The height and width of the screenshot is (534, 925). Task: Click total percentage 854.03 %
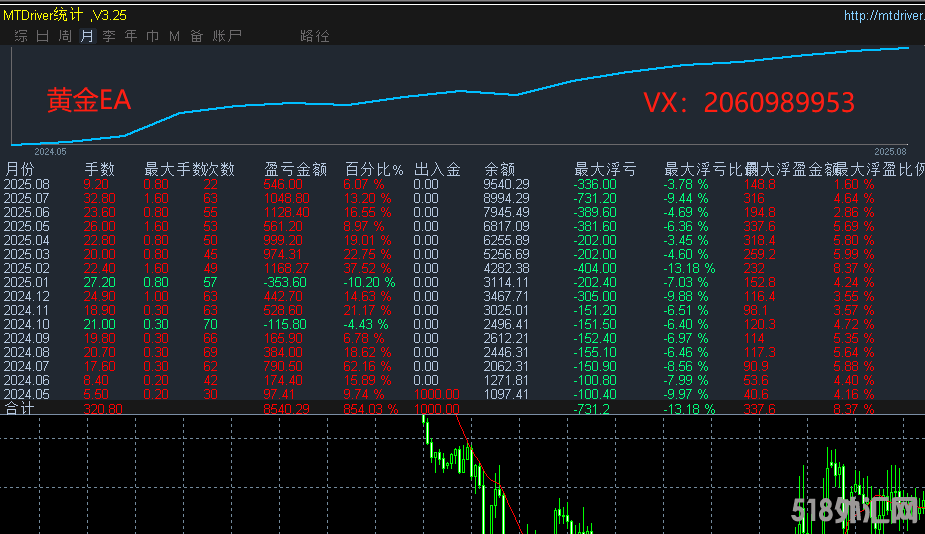point(370,408)
